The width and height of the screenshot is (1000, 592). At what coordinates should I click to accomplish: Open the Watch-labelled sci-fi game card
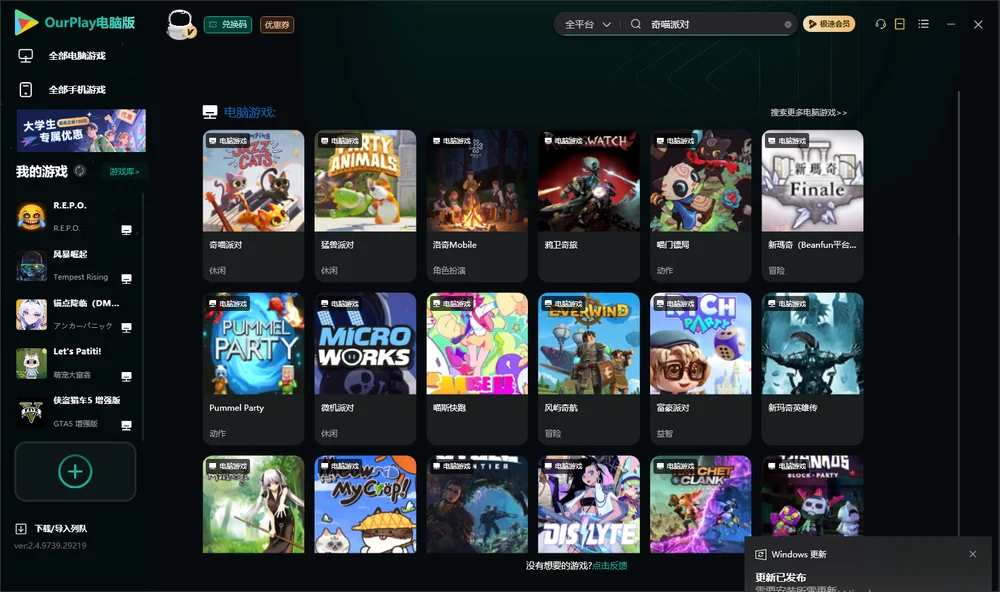tap(589, 205)
